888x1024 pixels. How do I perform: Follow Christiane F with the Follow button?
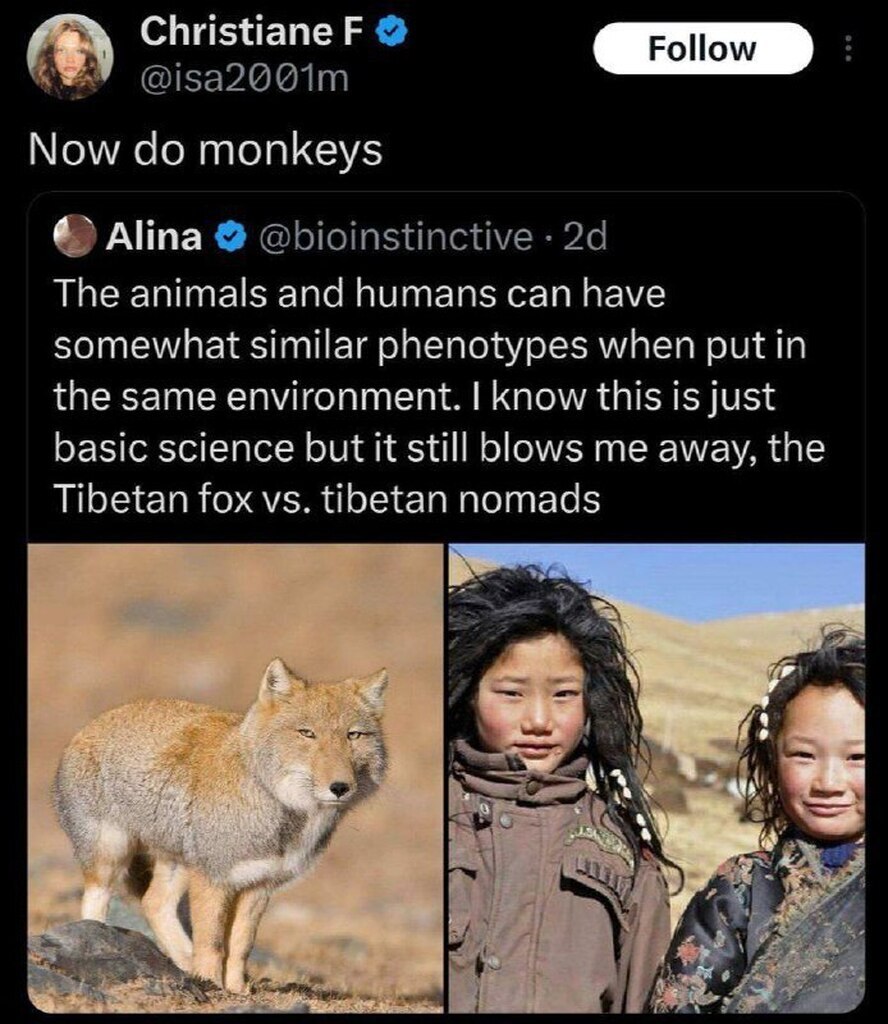click(703, 48)
